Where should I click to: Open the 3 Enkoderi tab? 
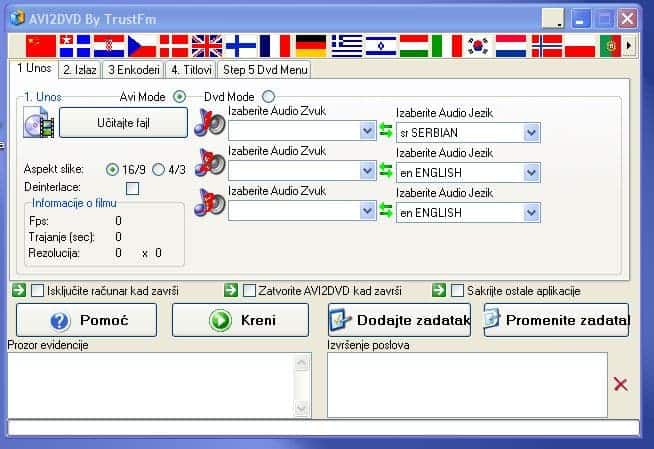(134, 70)
